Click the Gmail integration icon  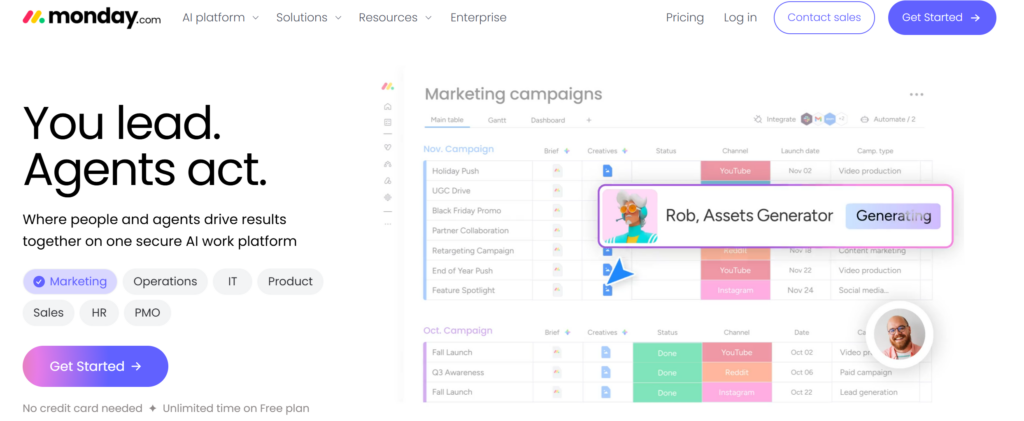point(818,119)
